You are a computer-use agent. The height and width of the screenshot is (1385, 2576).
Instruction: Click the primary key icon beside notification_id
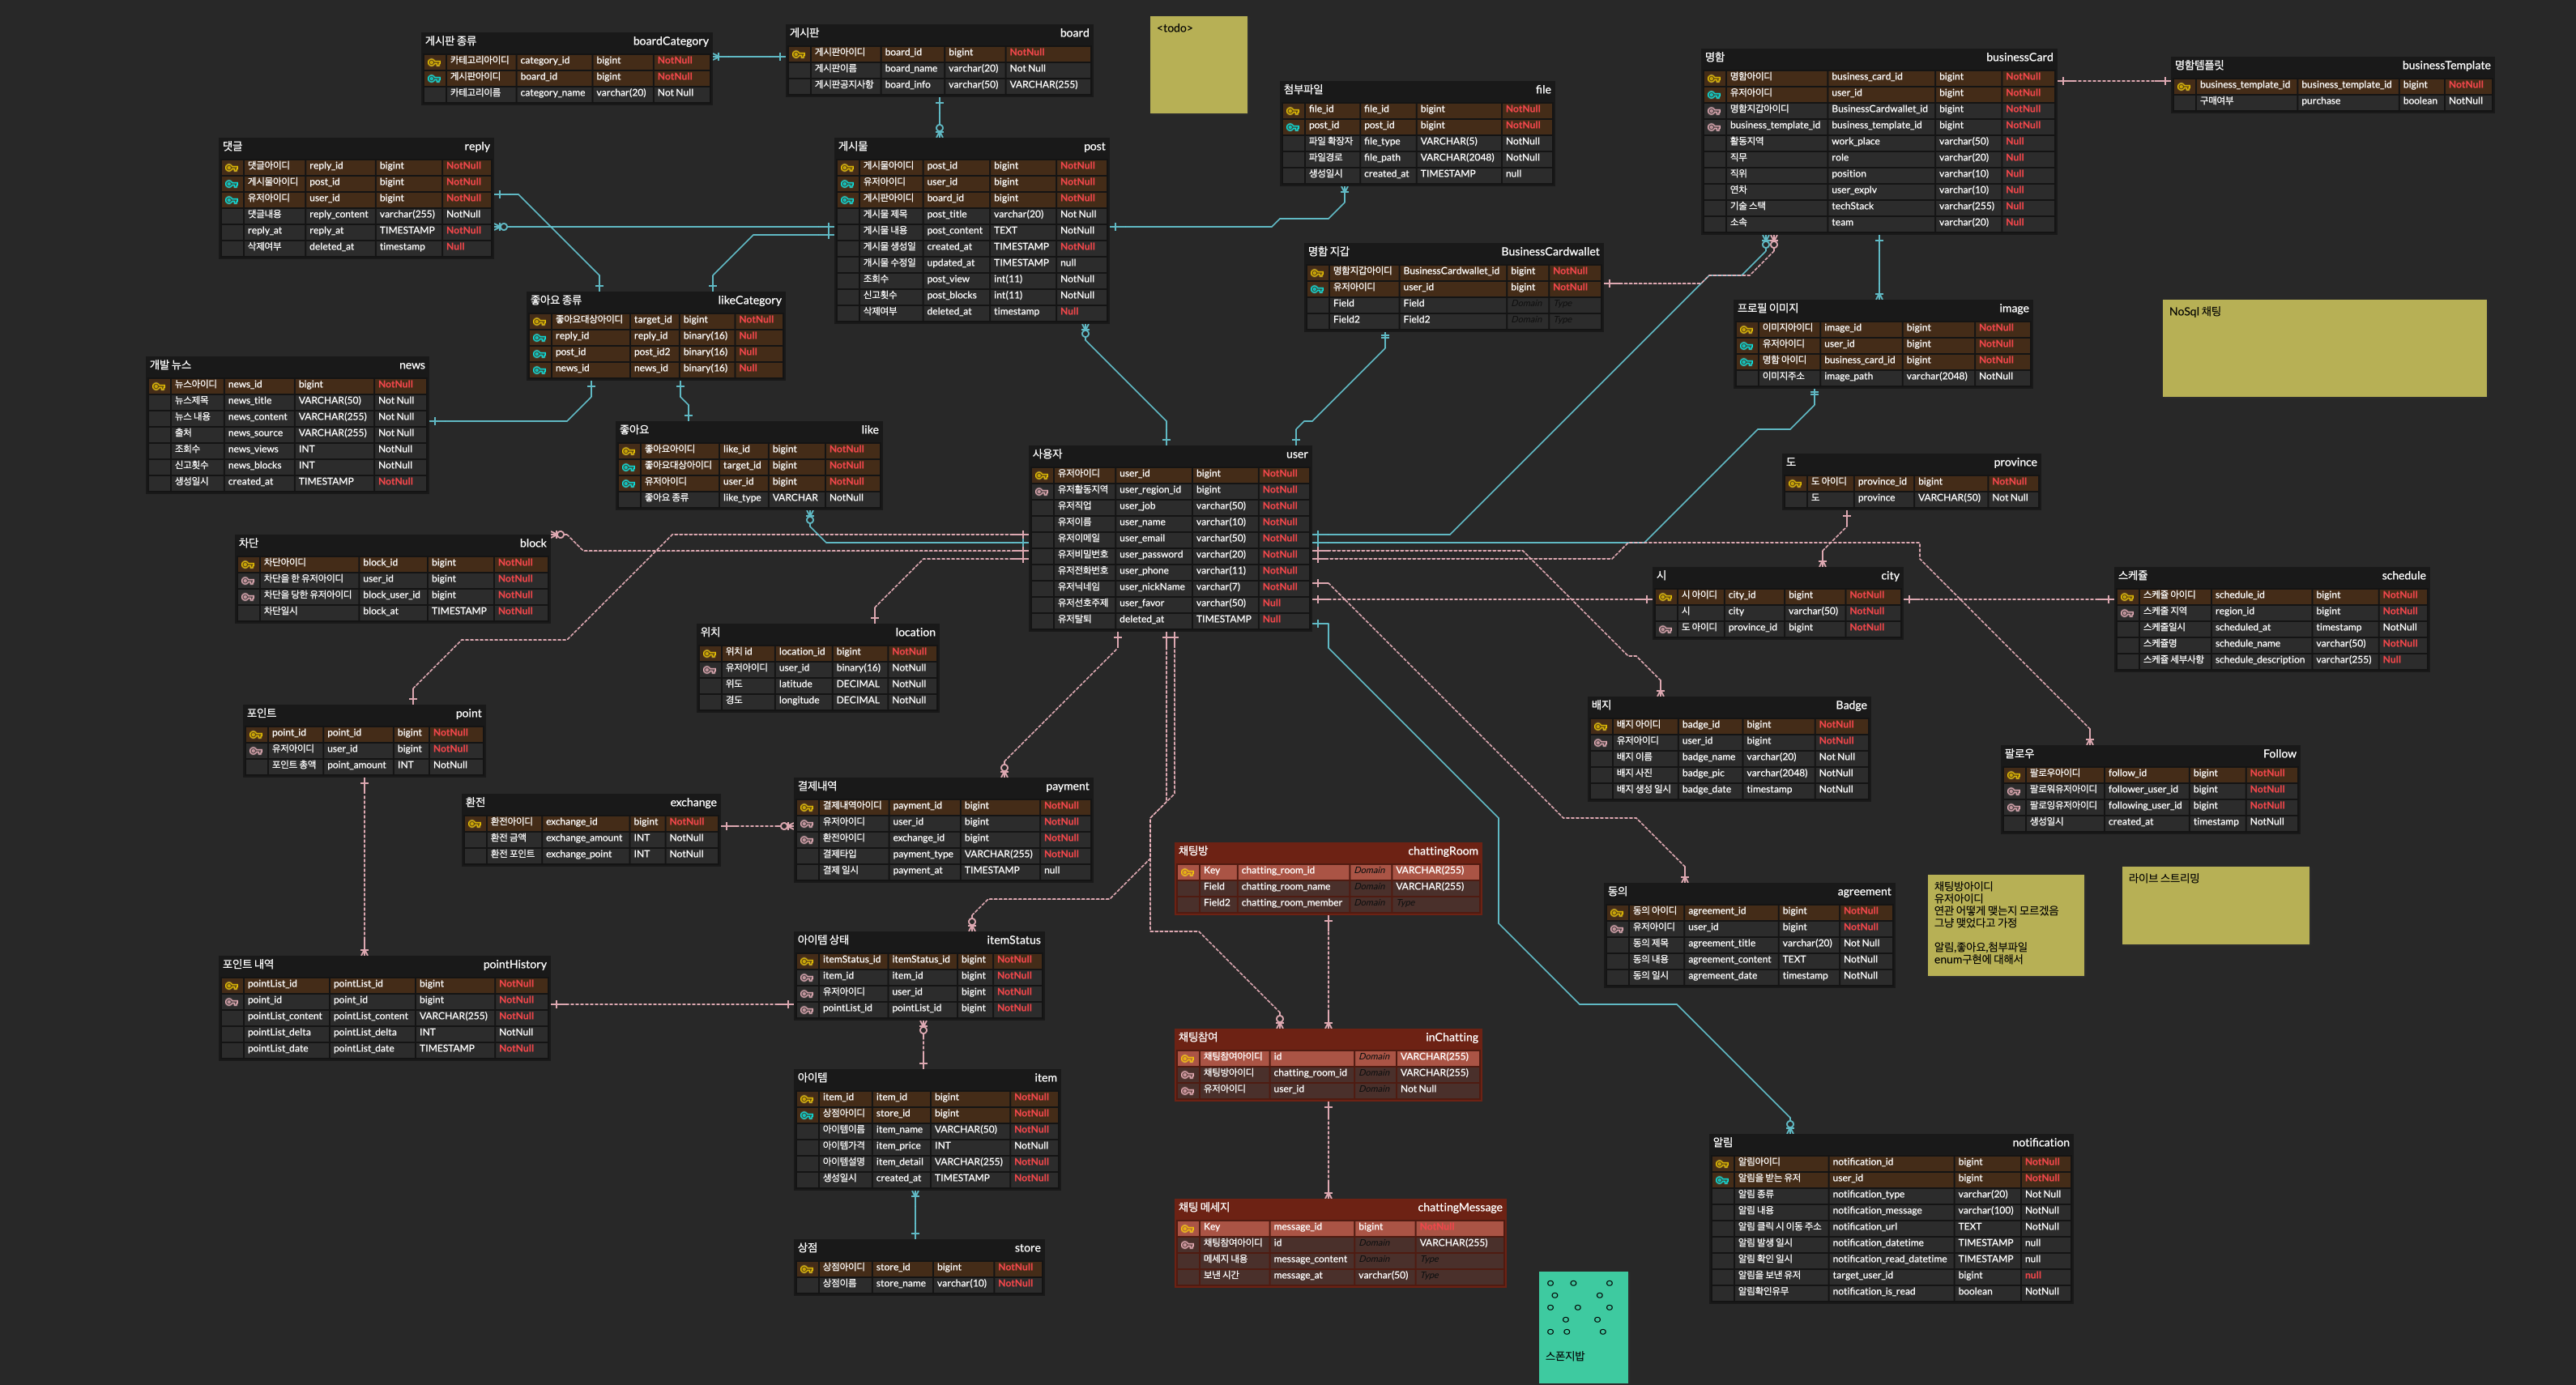coord(1722,1163)
